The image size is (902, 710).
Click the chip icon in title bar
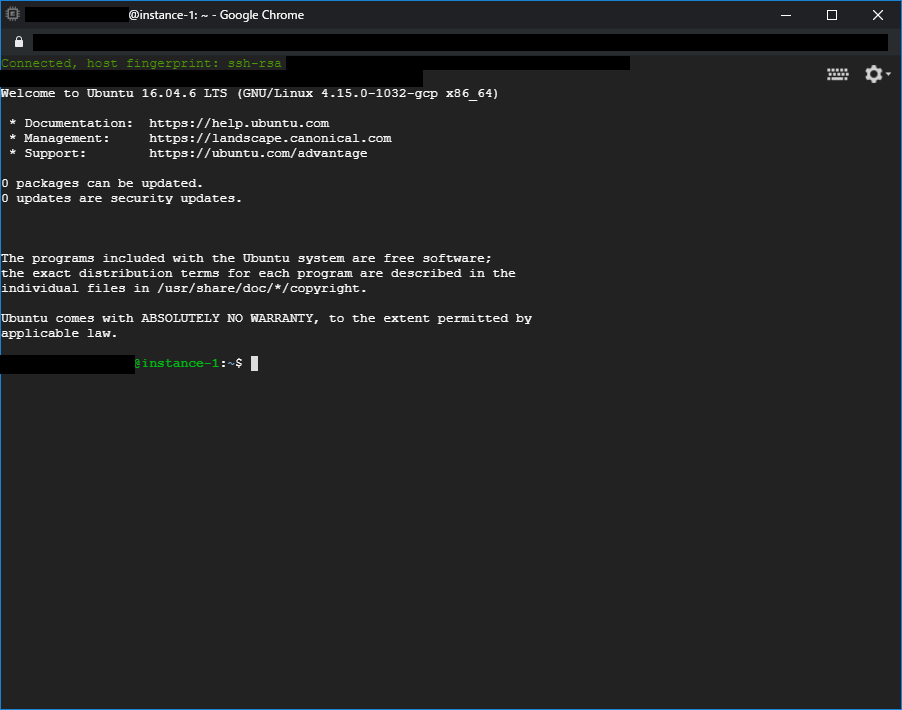(x=12, y=14)
